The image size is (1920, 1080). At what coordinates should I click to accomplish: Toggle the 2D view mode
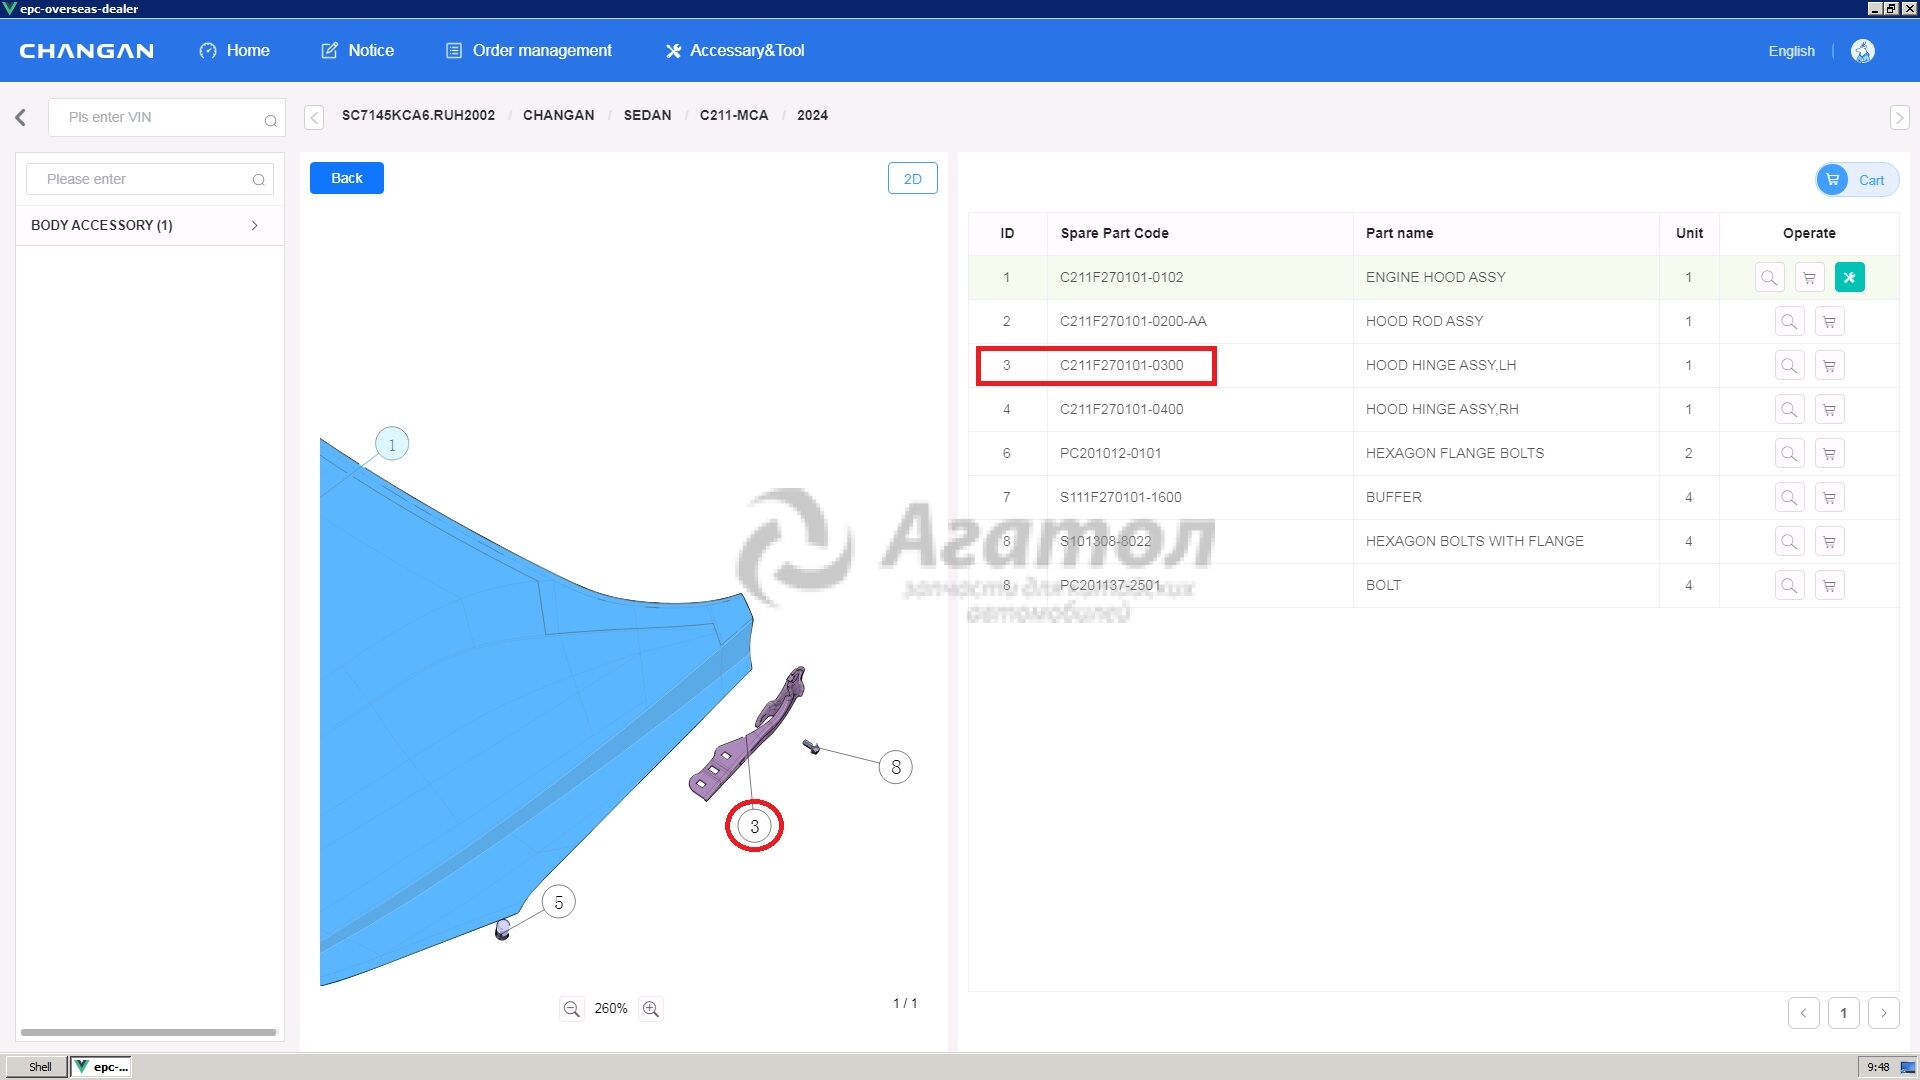[912, 178]
